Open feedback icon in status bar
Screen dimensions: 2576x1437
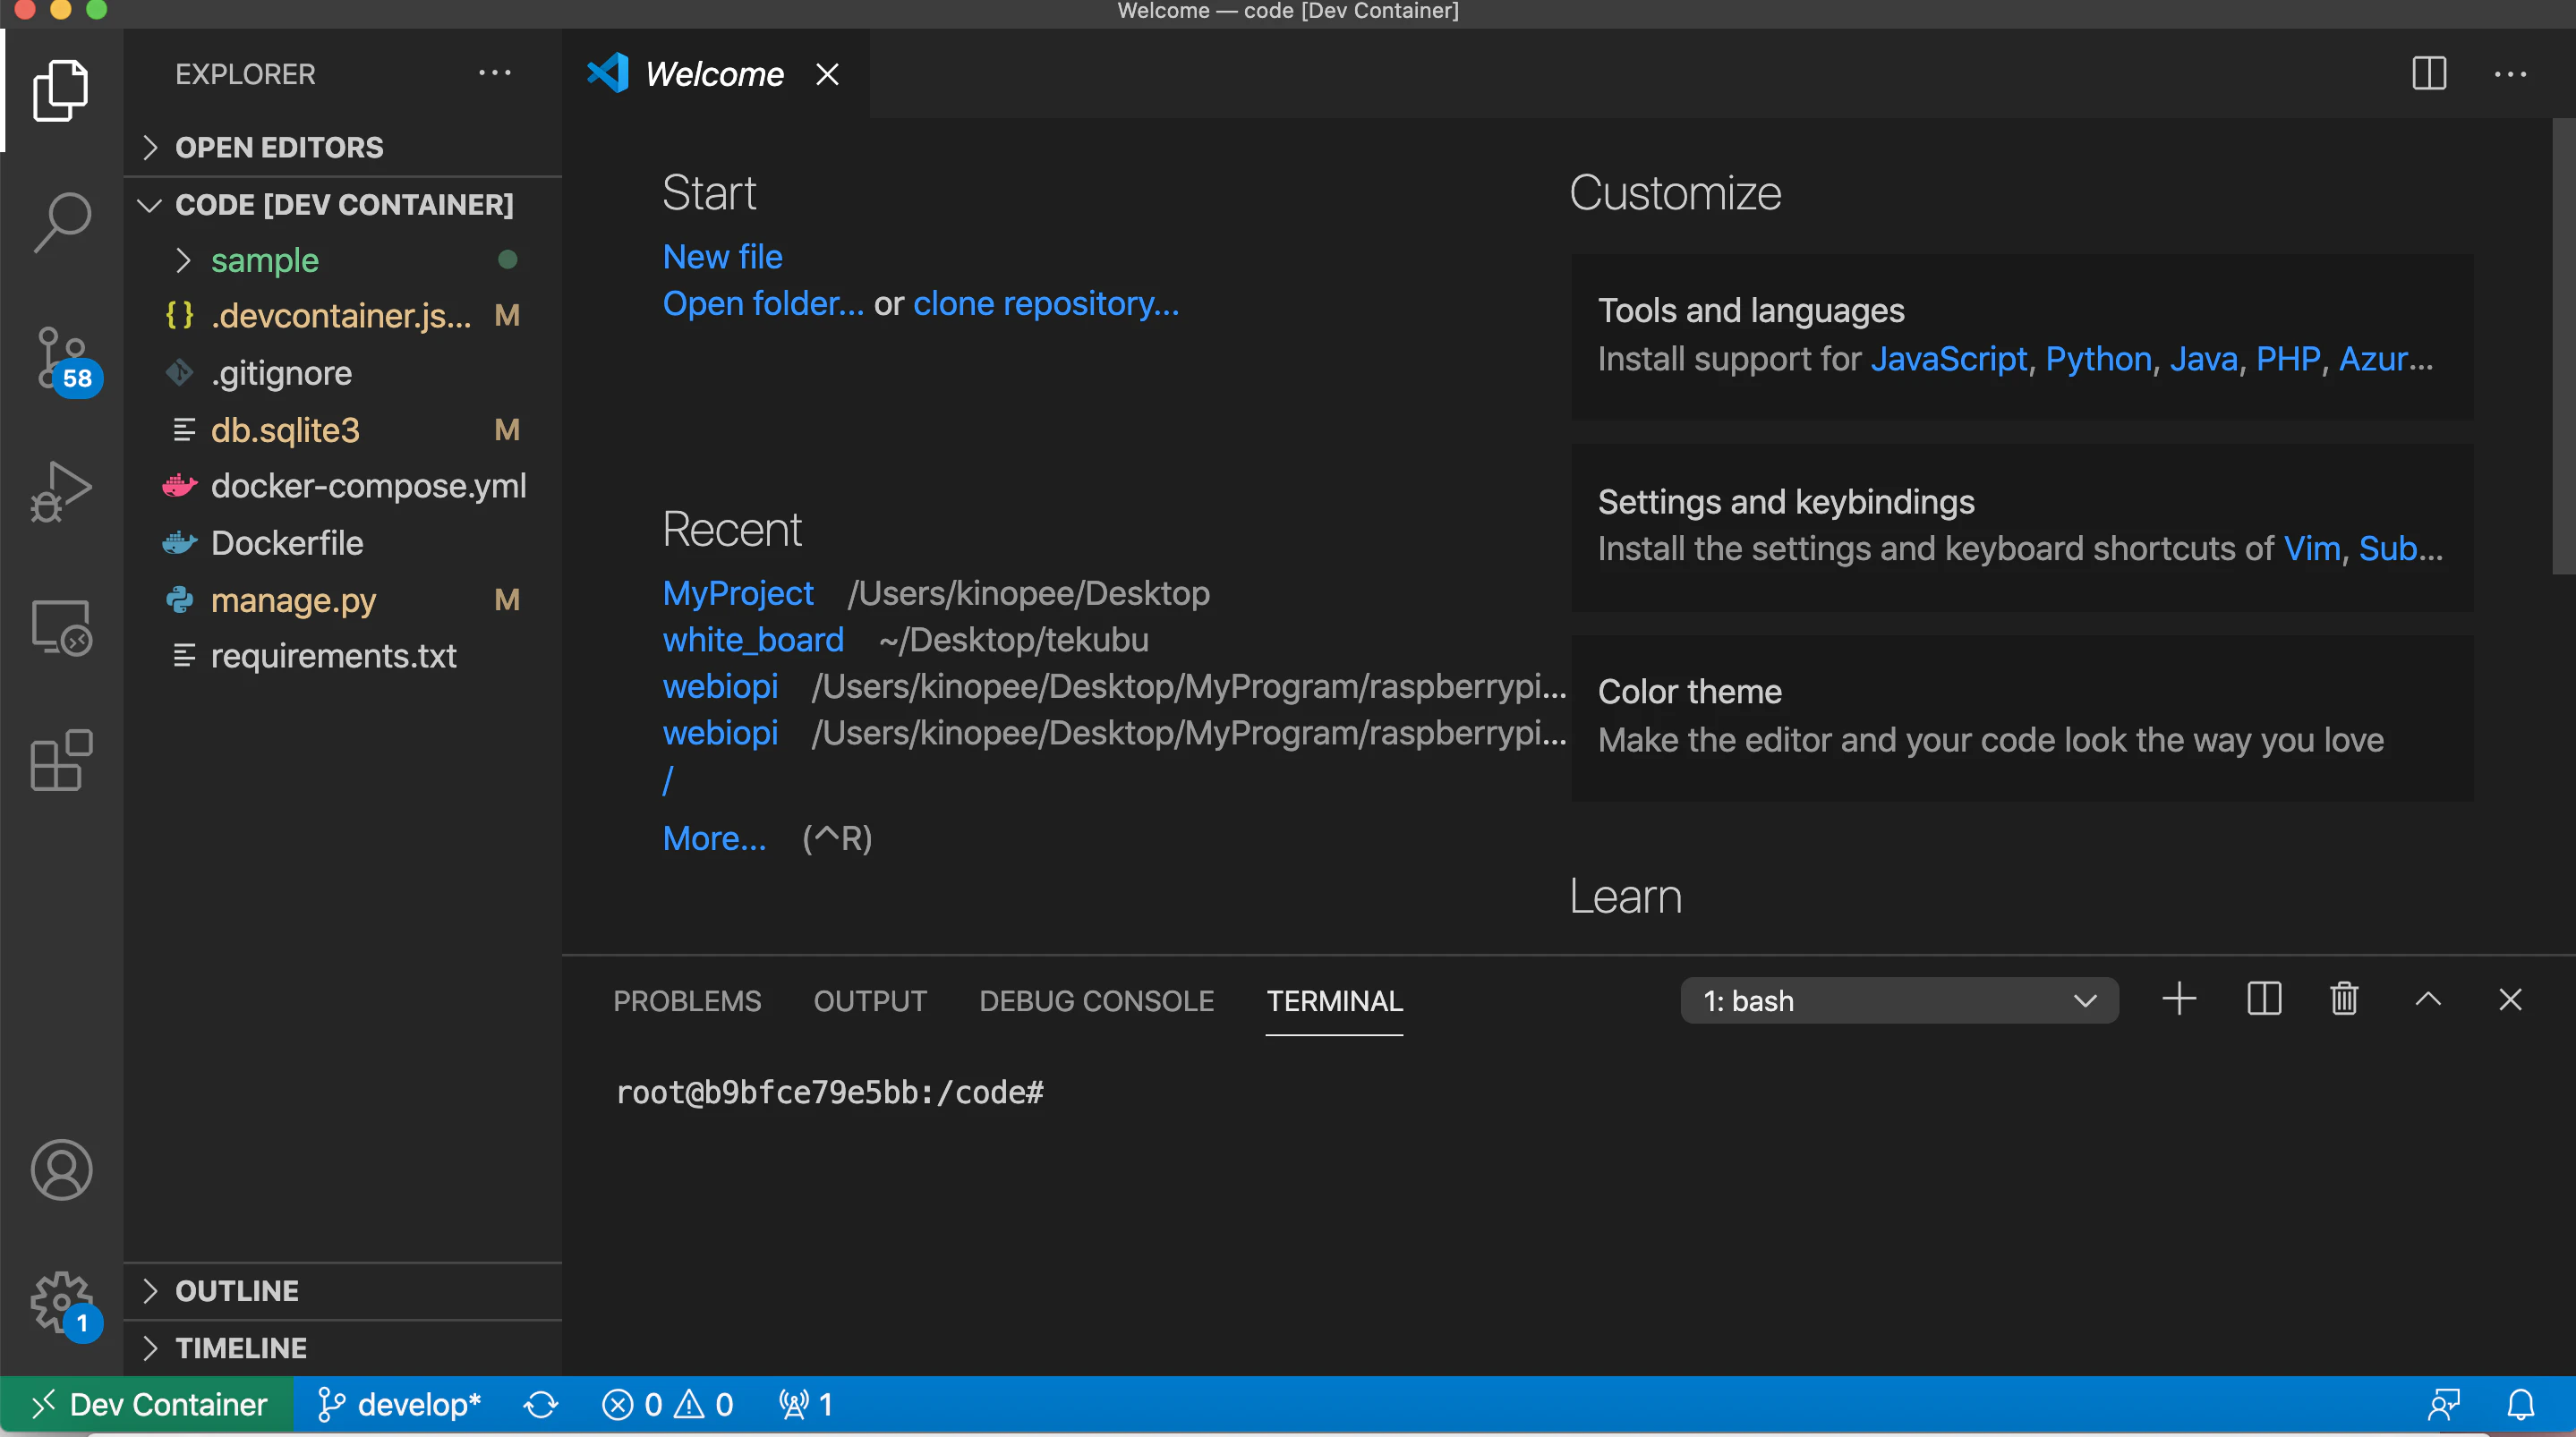[x=2443, y=1405]
